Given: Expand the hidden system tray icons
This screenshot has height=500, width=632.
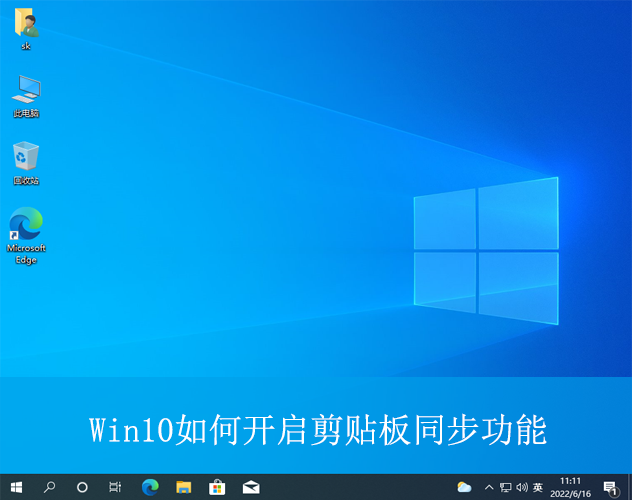Looking at the screenshot, I should pos(489,487).
